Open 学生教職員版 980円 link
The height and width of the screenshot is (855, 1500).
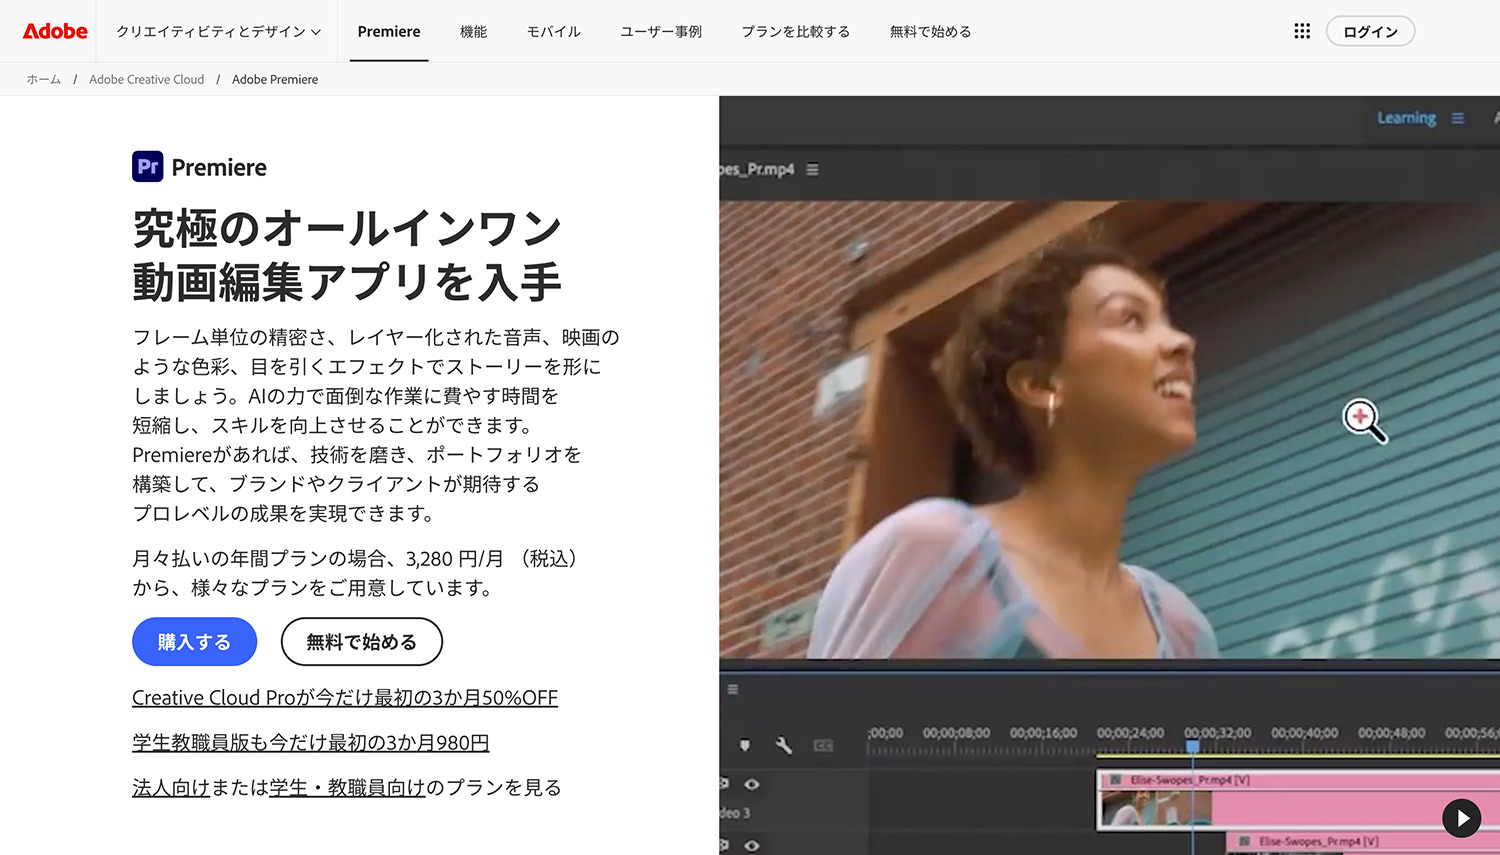311,743
